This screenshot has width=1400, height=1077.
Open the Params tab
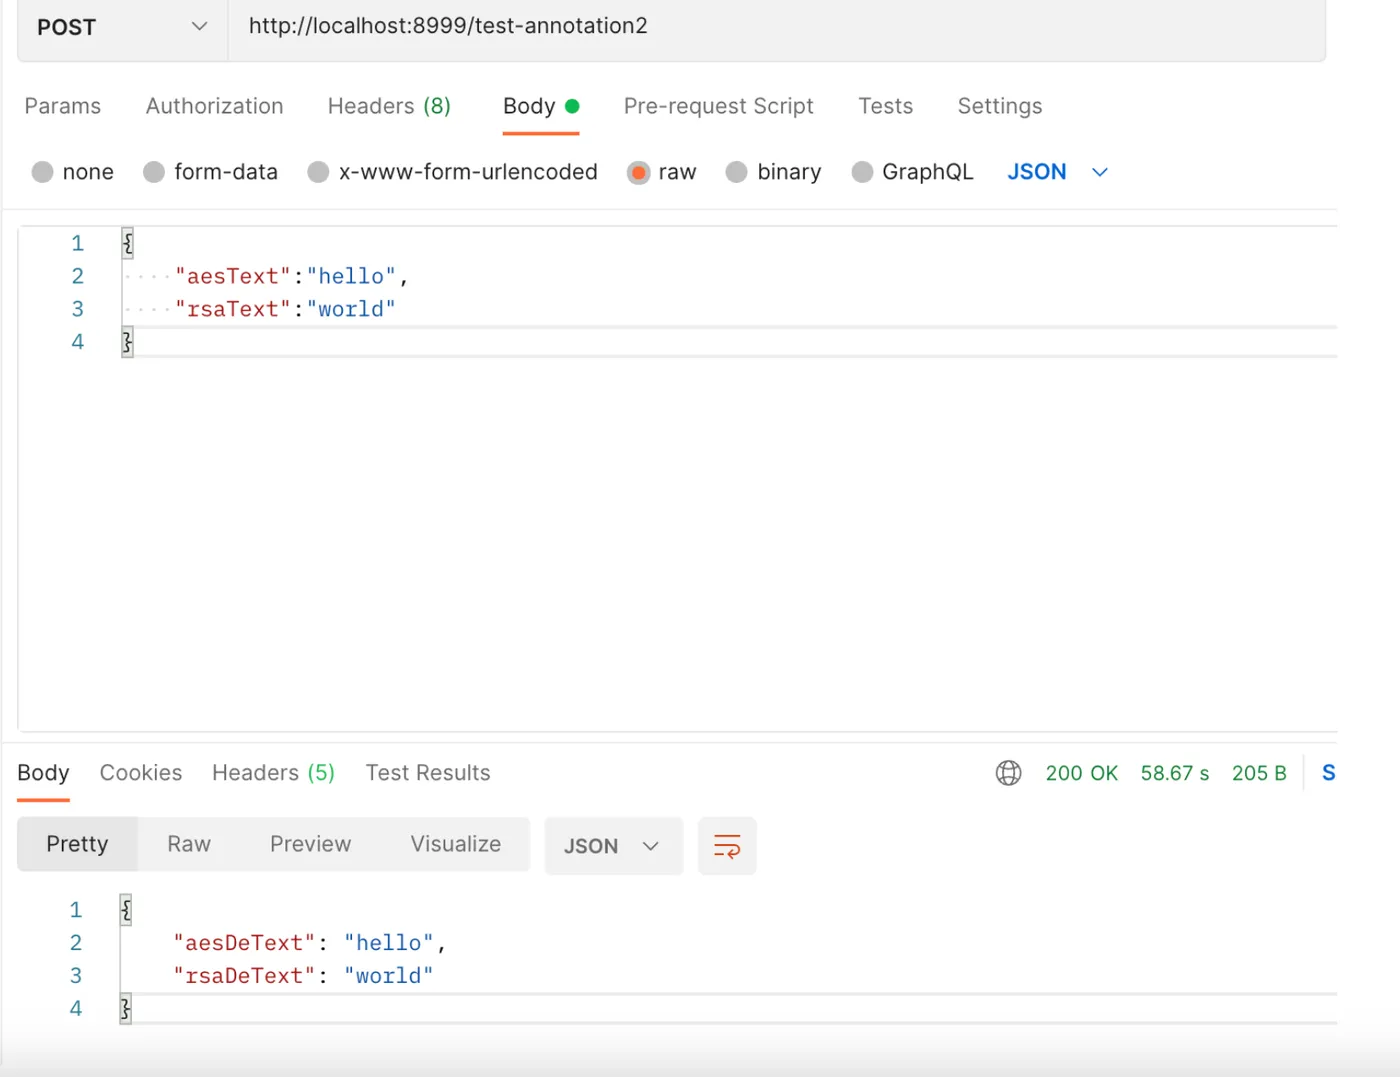pos(63,106)
